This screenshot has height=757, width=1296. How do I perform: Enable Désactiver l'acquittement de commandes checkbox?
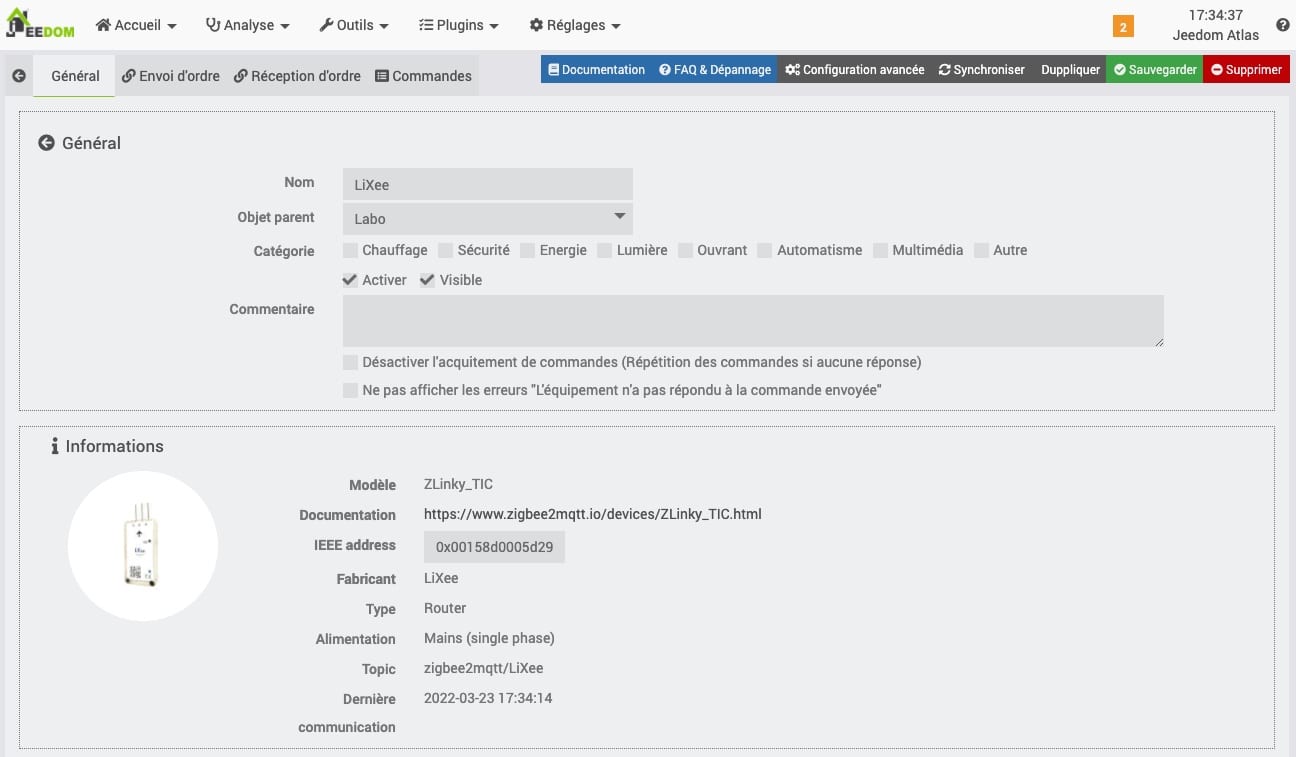tap(350, 362)
